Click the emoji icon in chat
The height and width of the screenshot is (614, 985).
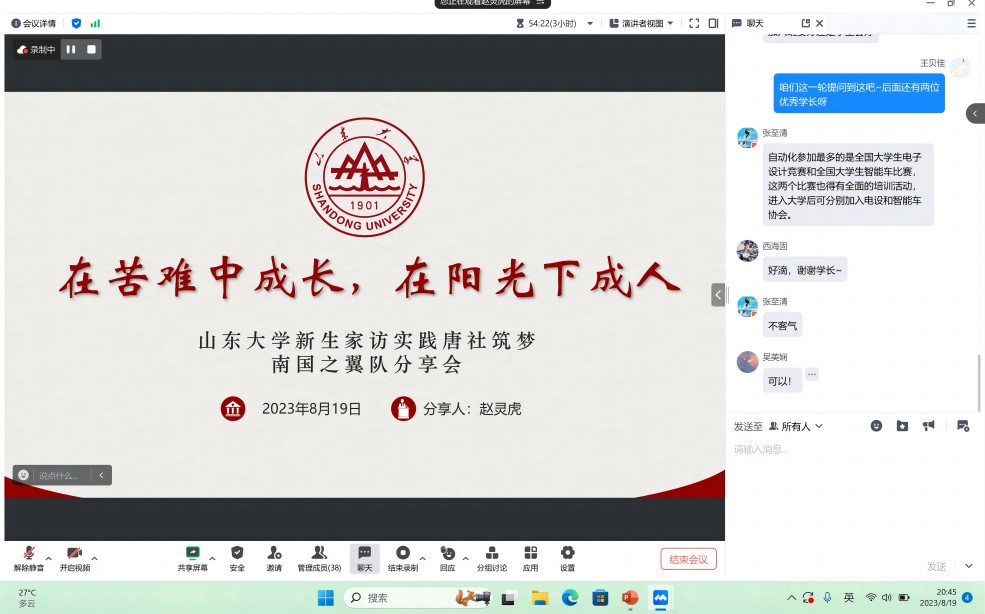click(876, 426)
